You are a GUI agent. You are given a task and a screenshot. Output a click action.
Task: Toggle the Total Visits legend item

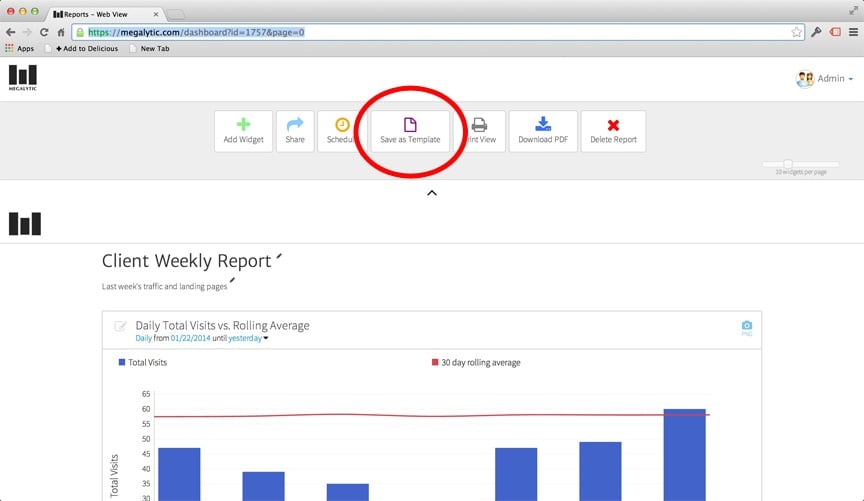[143, 363]
